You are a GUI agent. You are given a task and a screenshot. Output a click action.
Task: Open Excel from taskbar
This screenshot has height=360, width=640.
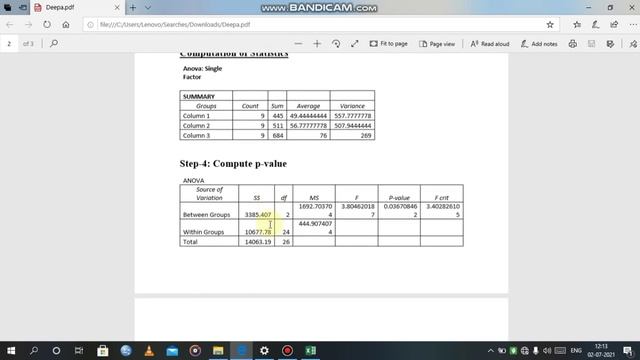point(311,351)
